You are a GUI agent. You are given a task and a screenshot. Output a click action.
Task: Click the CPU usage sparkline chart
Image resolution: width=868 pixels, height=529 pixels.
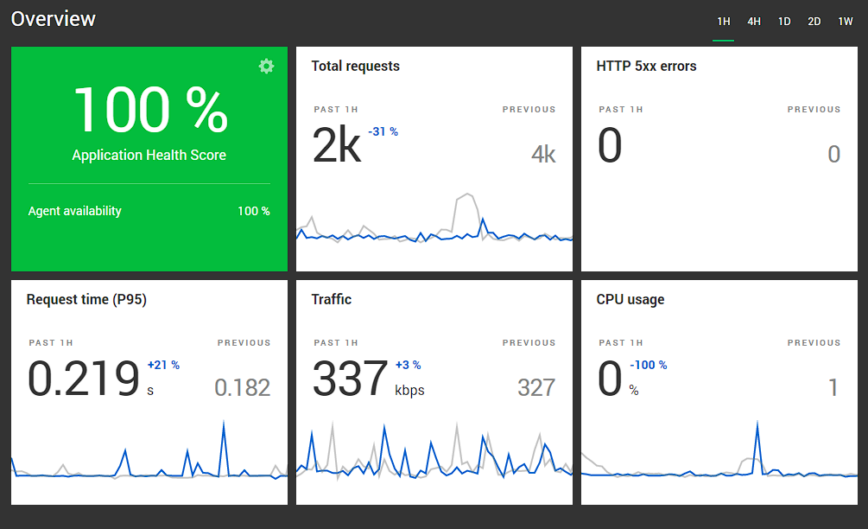(x=719, y=449)
